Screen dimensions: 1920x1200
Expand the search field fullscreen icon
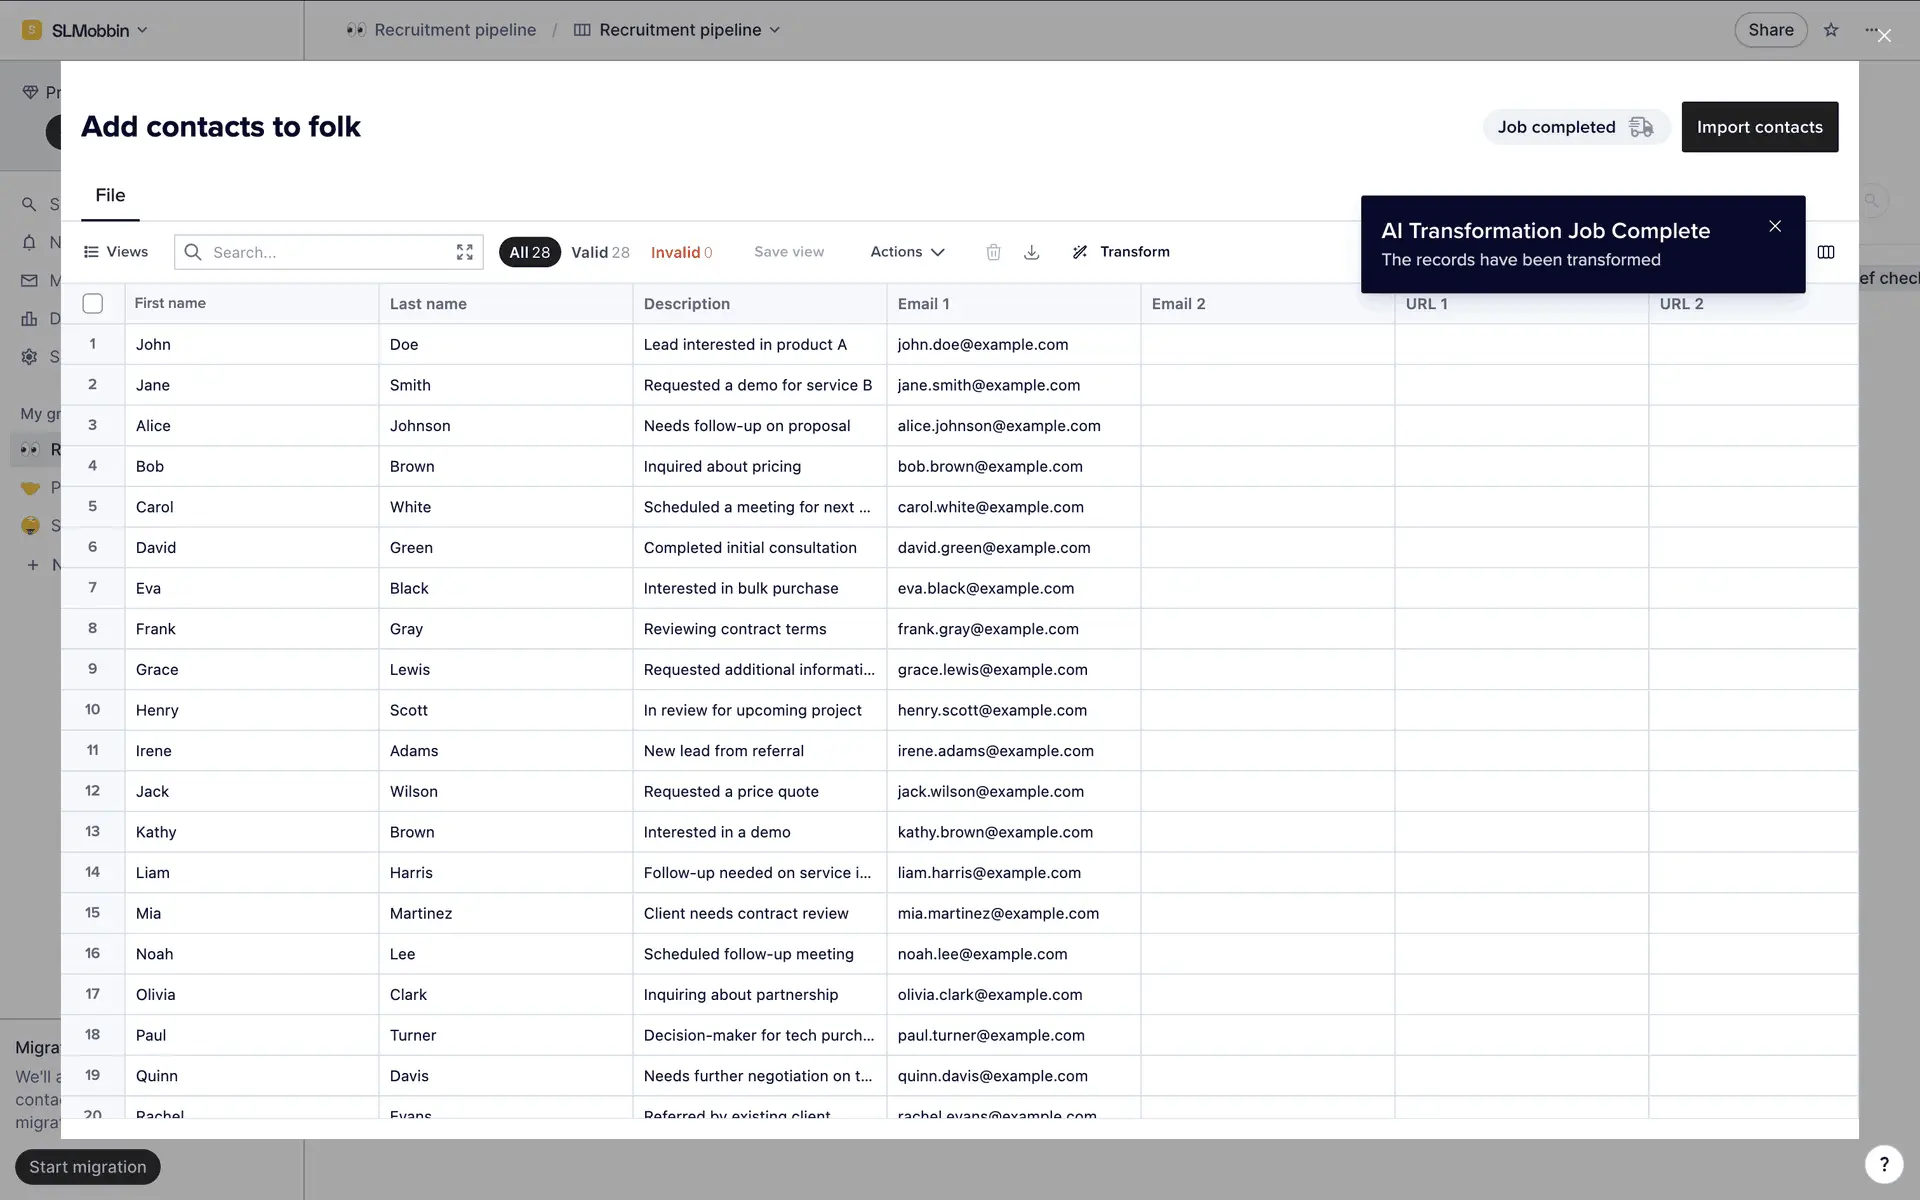[x=464, y=252]
